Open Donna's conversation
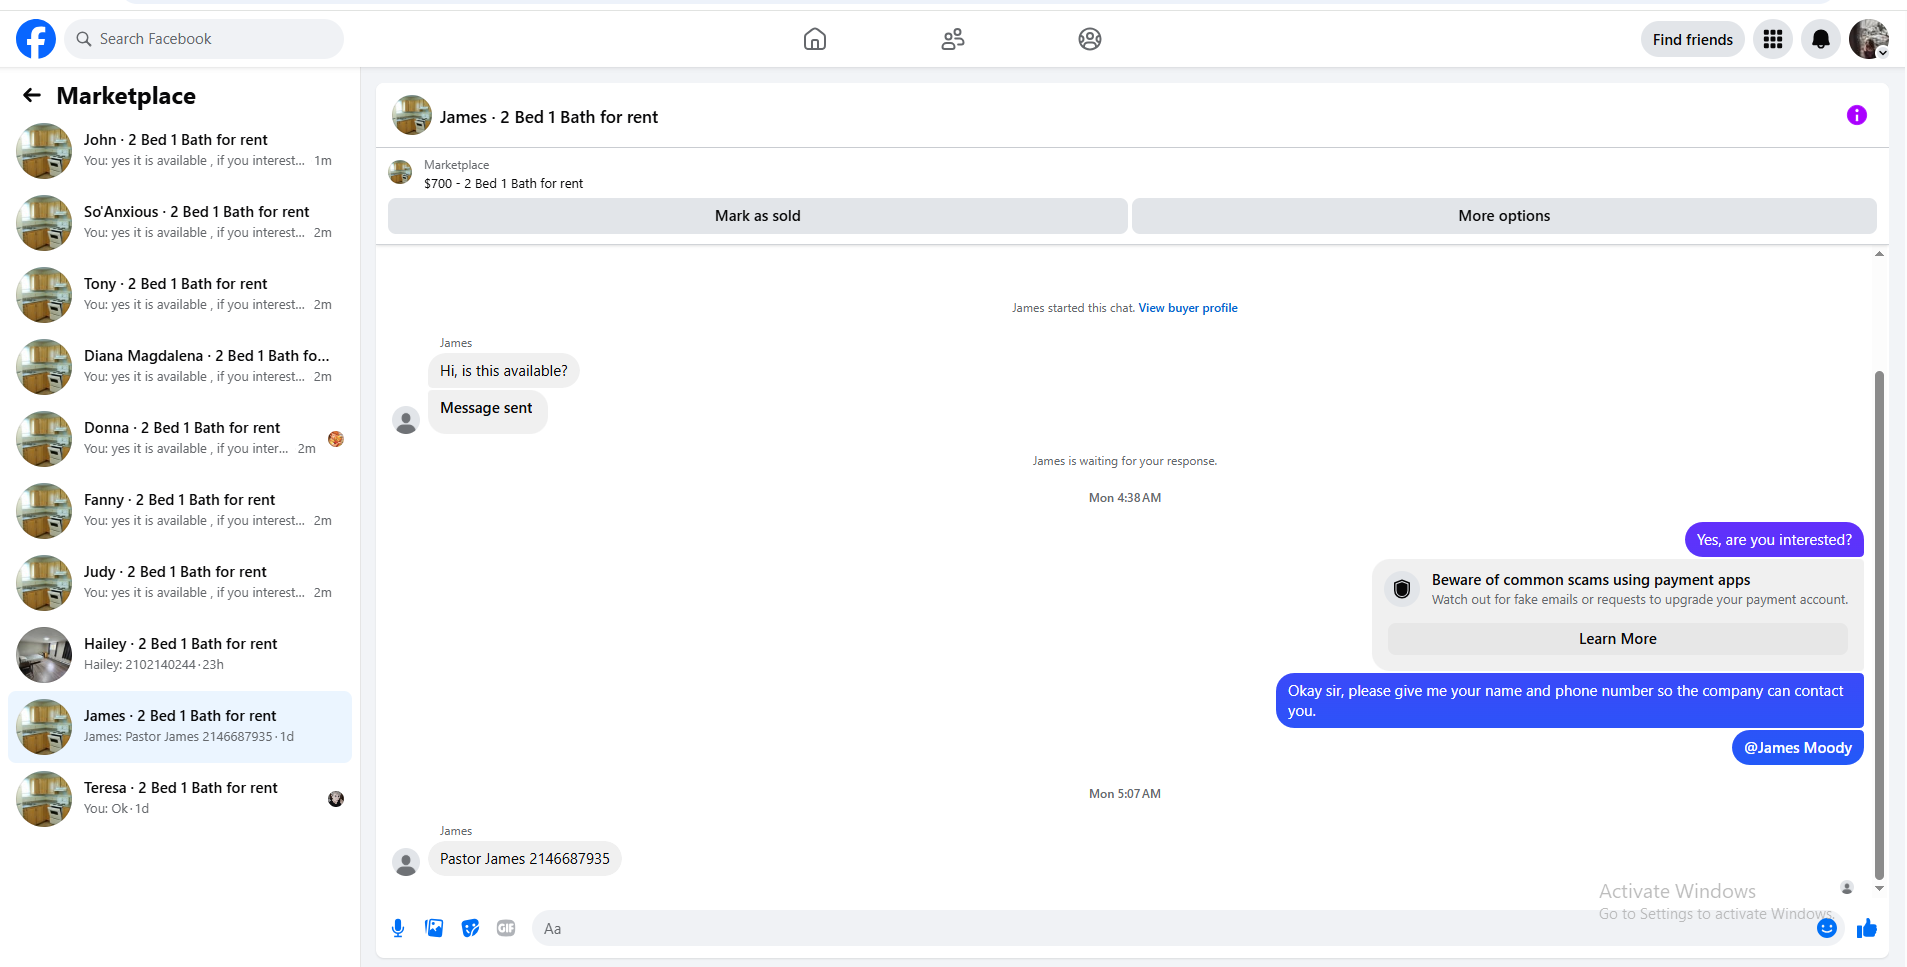This screenshot has width=1907, height=967. coord(180,439)
